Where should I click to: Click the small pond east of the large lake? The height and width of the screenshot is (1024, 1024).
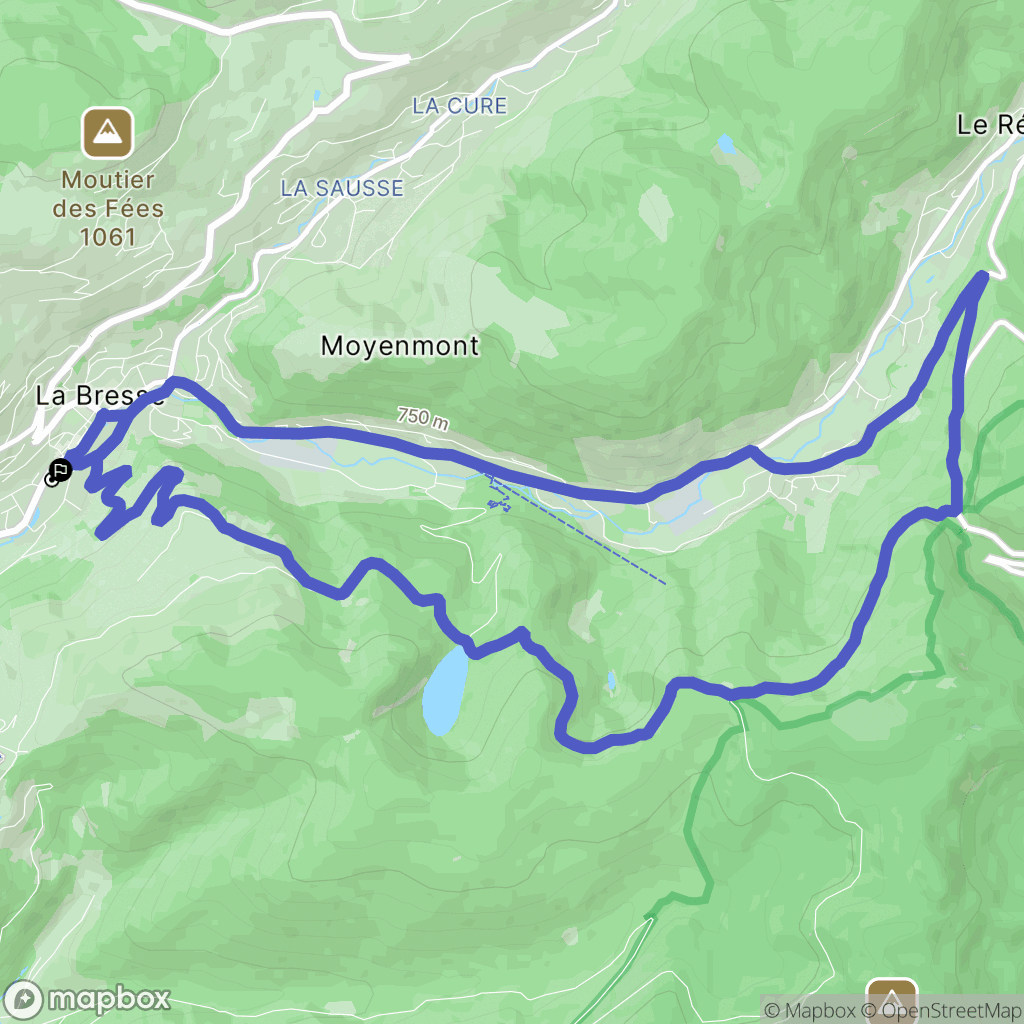point(611,680)
